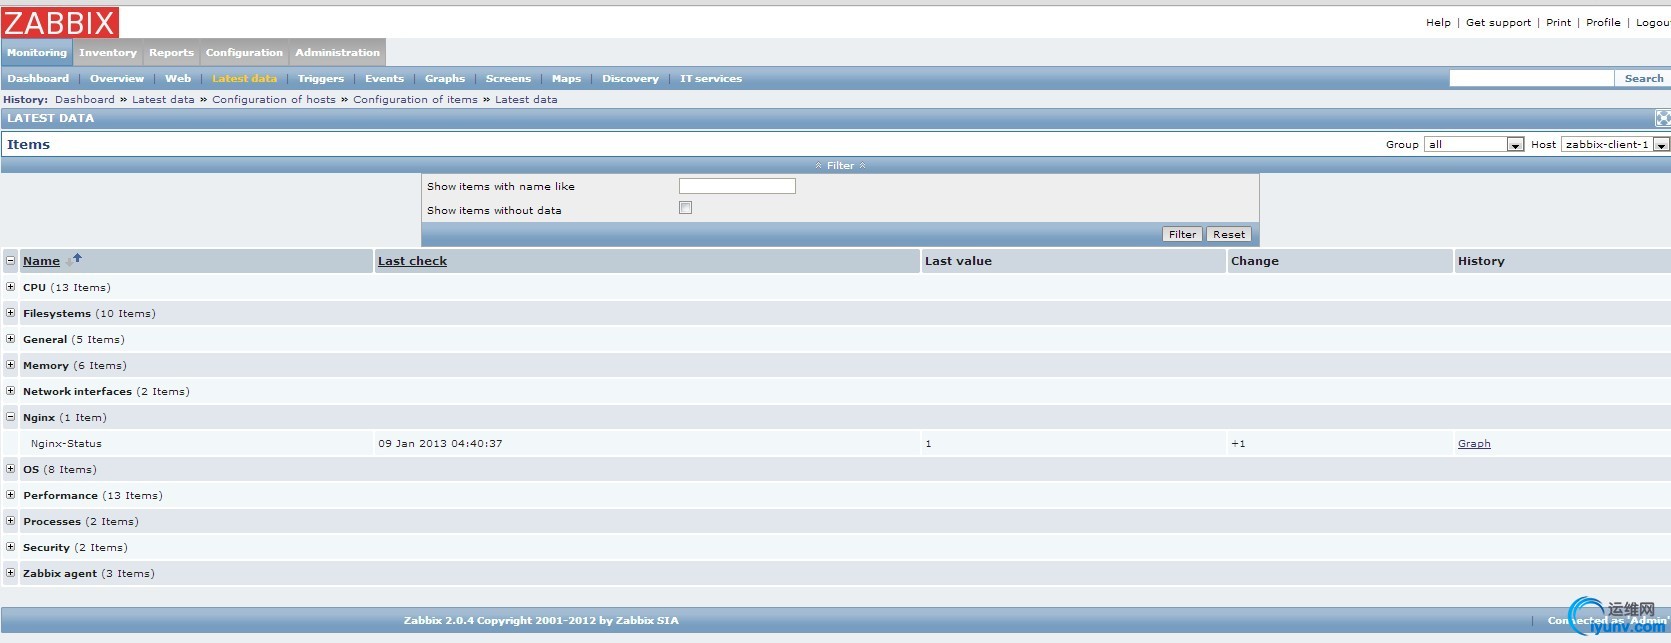Click the Filter button

(x=1182, y=234)
